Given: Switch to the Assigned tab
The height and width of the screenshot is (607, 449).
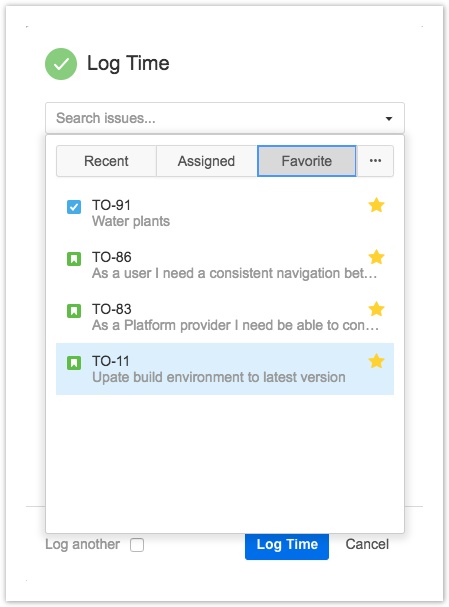Looking at the screenshot, I should click(x=206, y=161).
